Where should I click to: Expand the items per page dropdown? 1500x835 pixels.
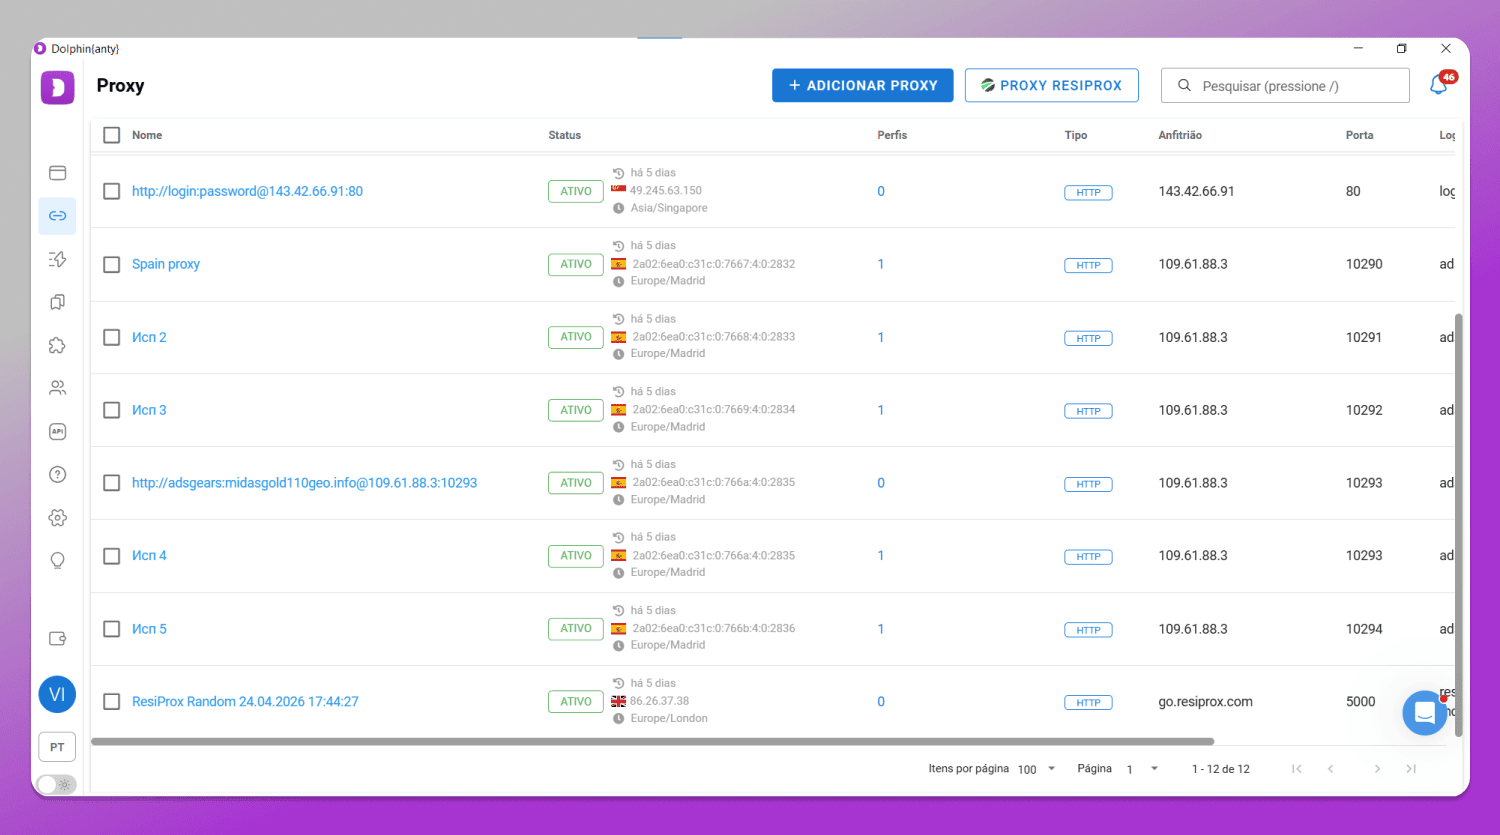[1037, 769]
